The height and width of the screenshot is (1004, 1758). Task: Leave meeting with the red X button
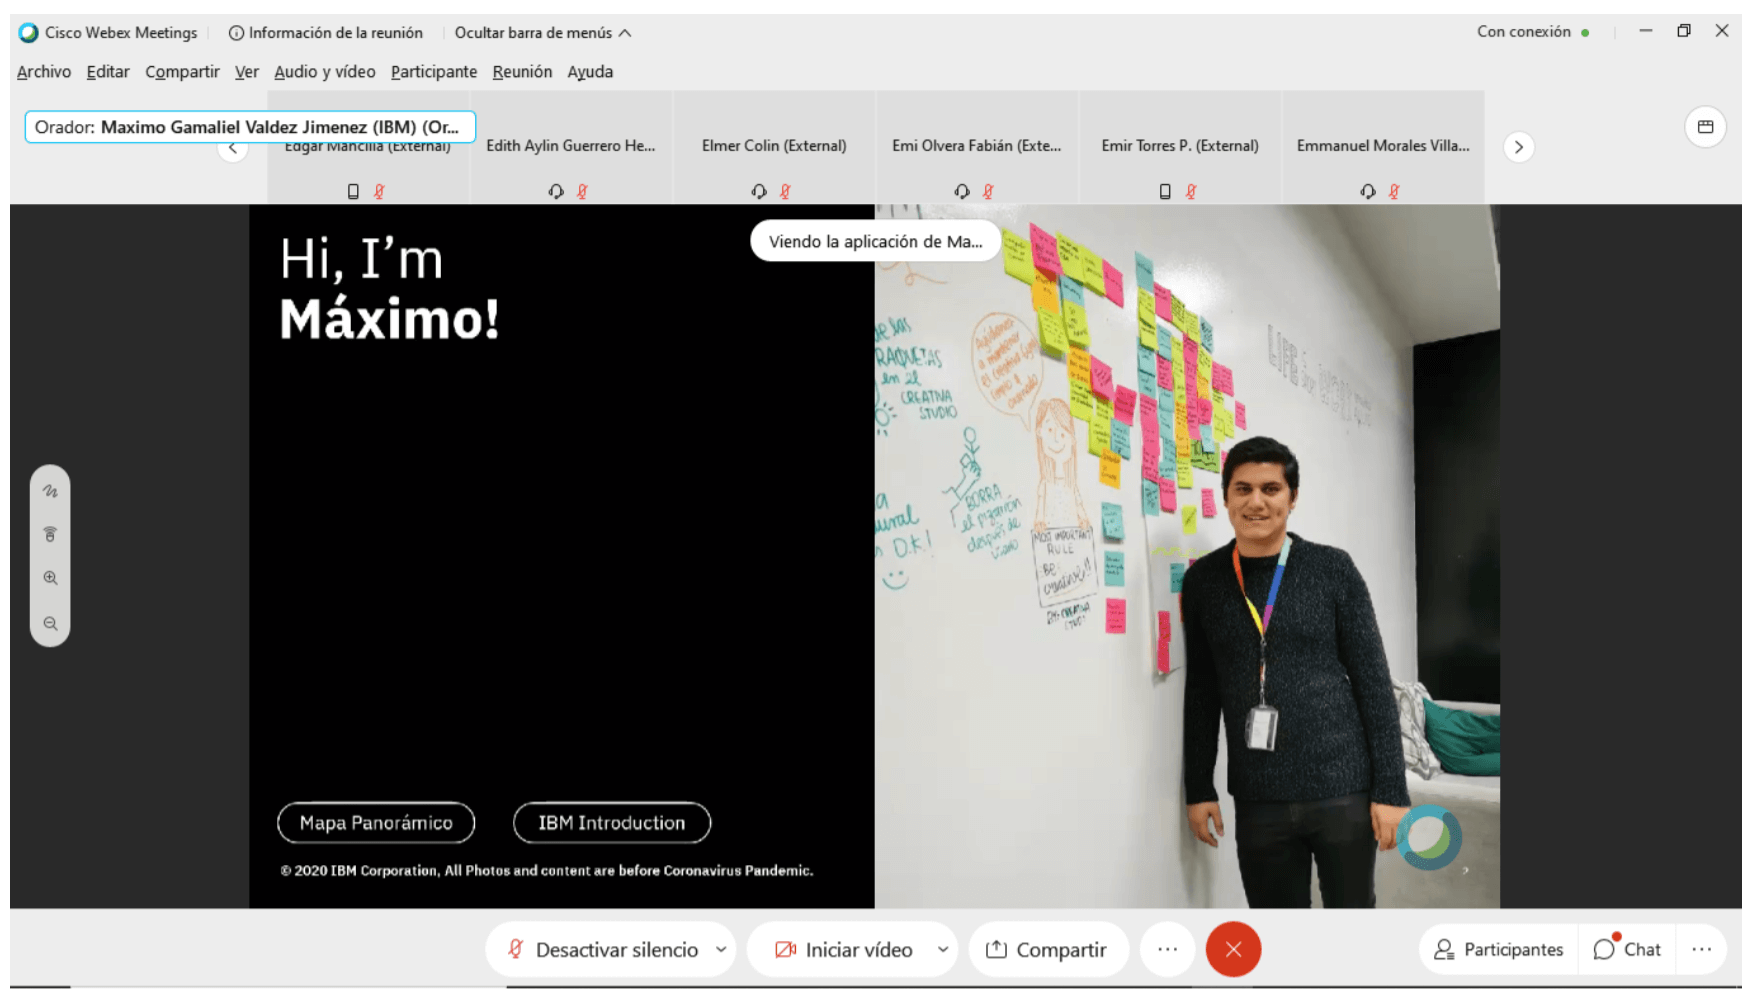[x=1233, y=950]
